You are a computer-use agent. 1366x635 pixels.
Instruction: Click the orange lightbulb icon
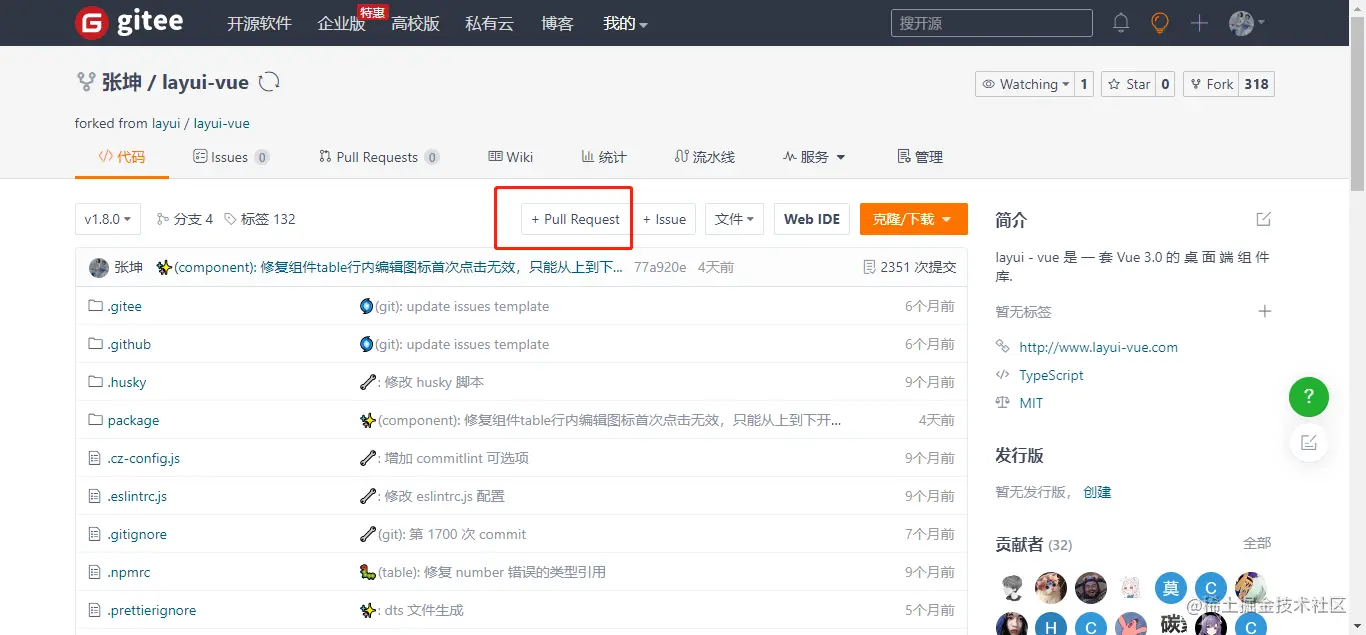tap(1160, 22)
